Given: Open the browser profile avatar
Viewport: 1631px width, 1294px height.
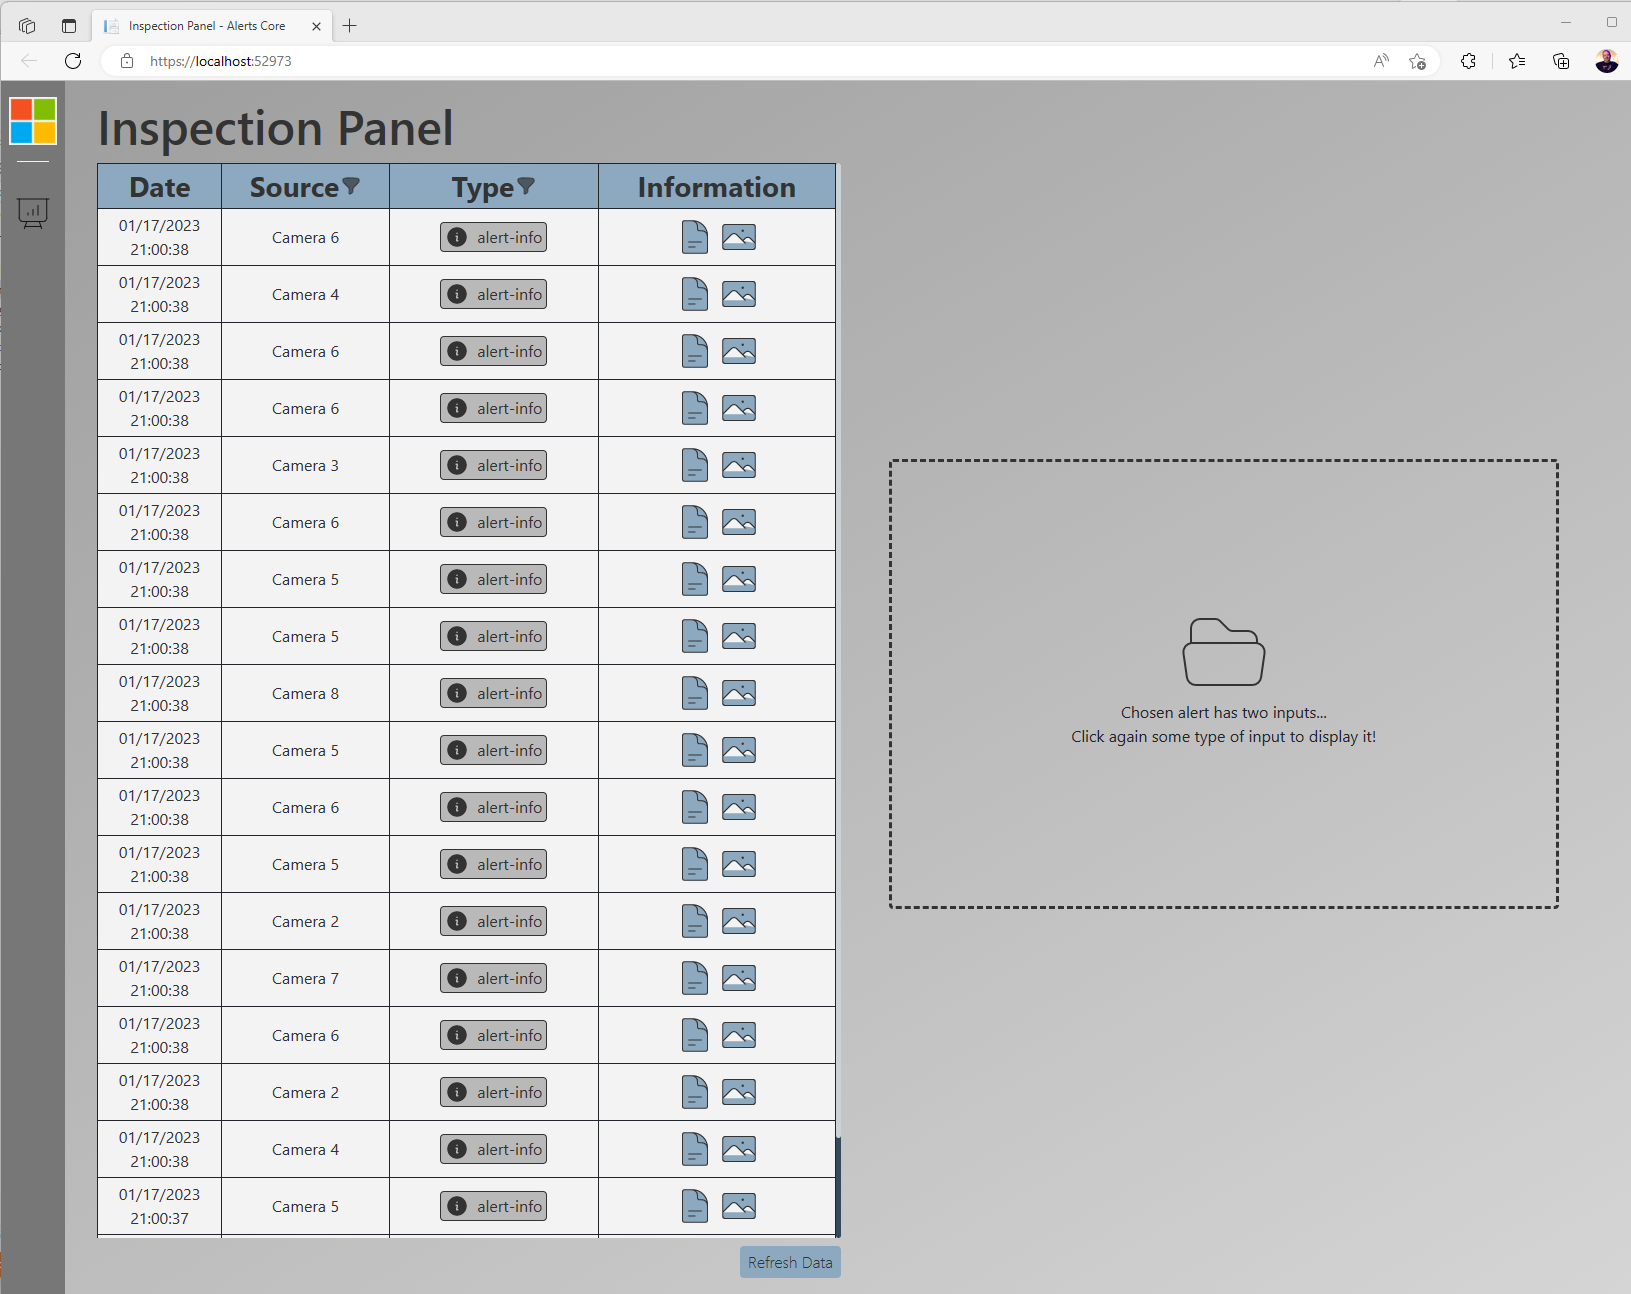Looking at the screenshot, I should point(1606,61).
